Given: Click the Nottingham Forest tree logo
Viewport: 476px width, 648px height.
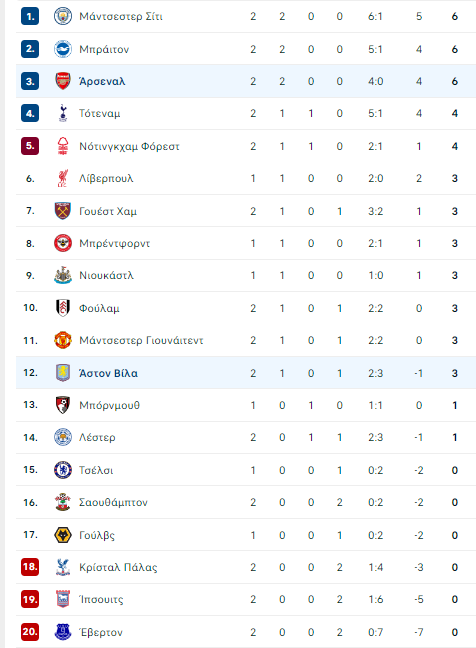Looking at the screenshot, I should [x=63, y=146].
